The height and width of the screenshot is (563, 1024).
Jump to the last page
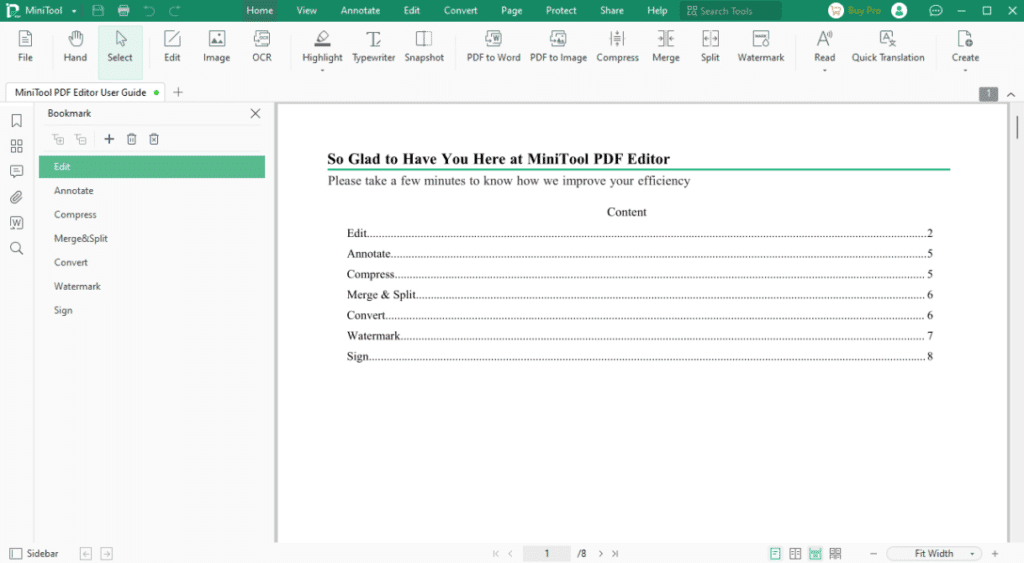pyautogui.click(x=615, y=553)
